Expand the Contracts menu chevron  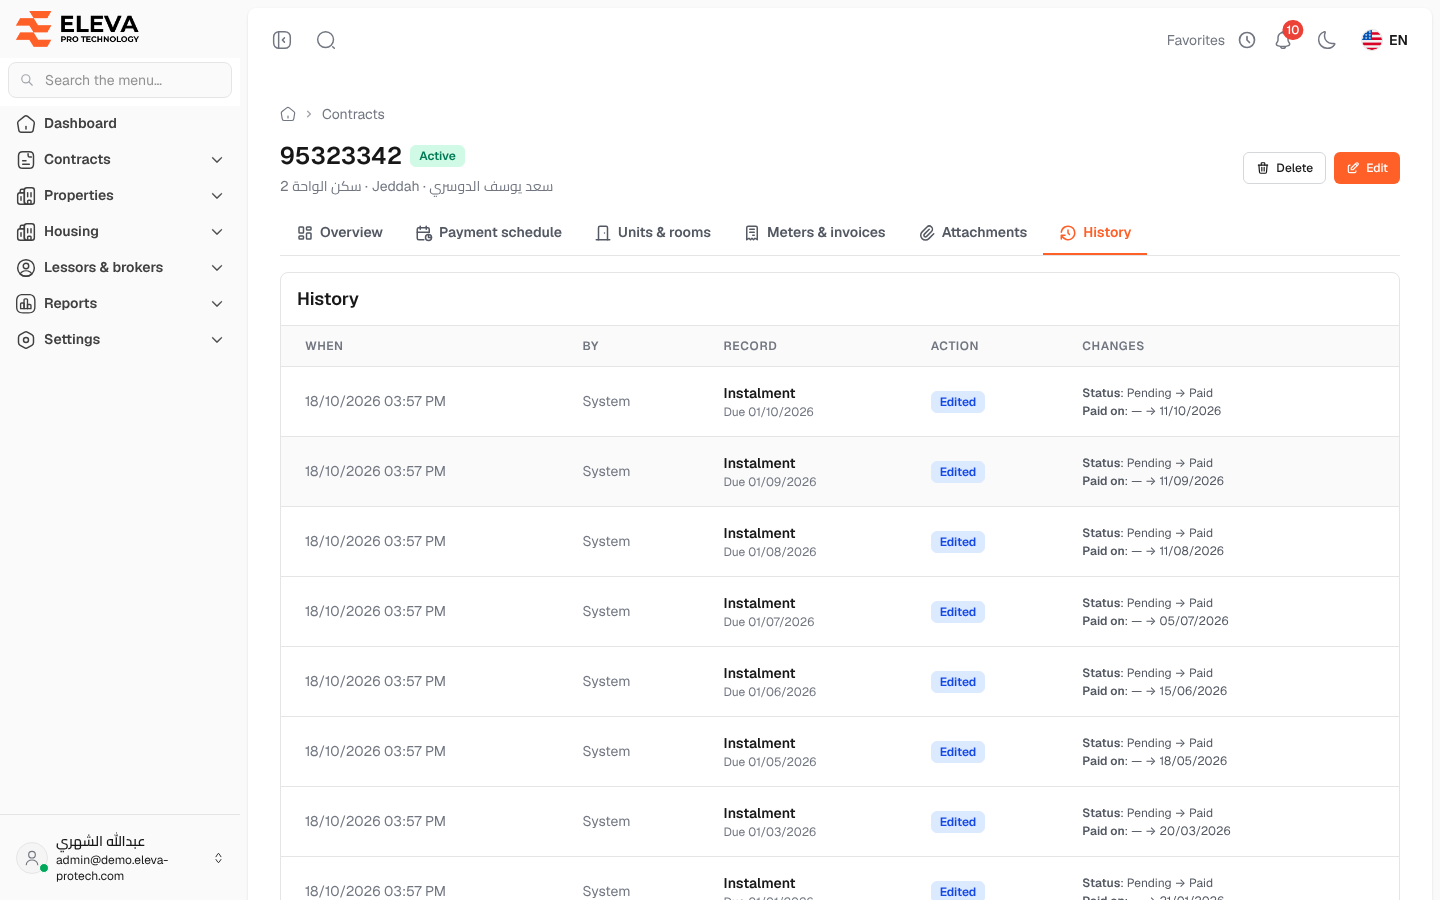[x=217, y=160]
